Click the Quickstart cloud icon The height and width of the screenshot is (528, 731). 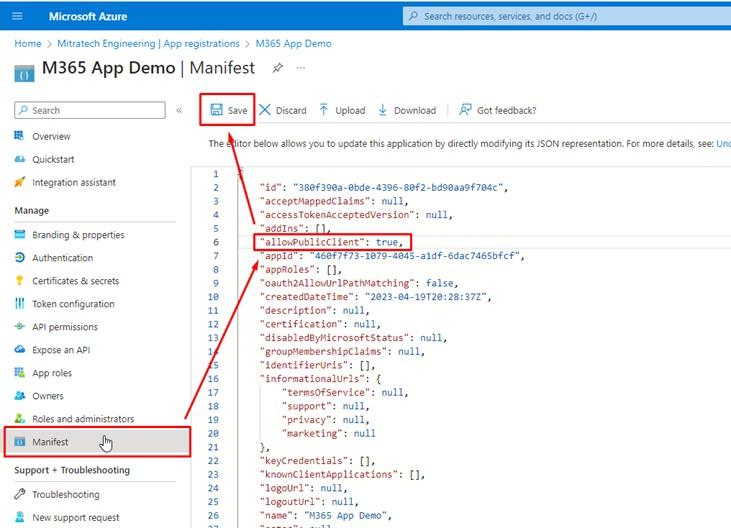20,159
